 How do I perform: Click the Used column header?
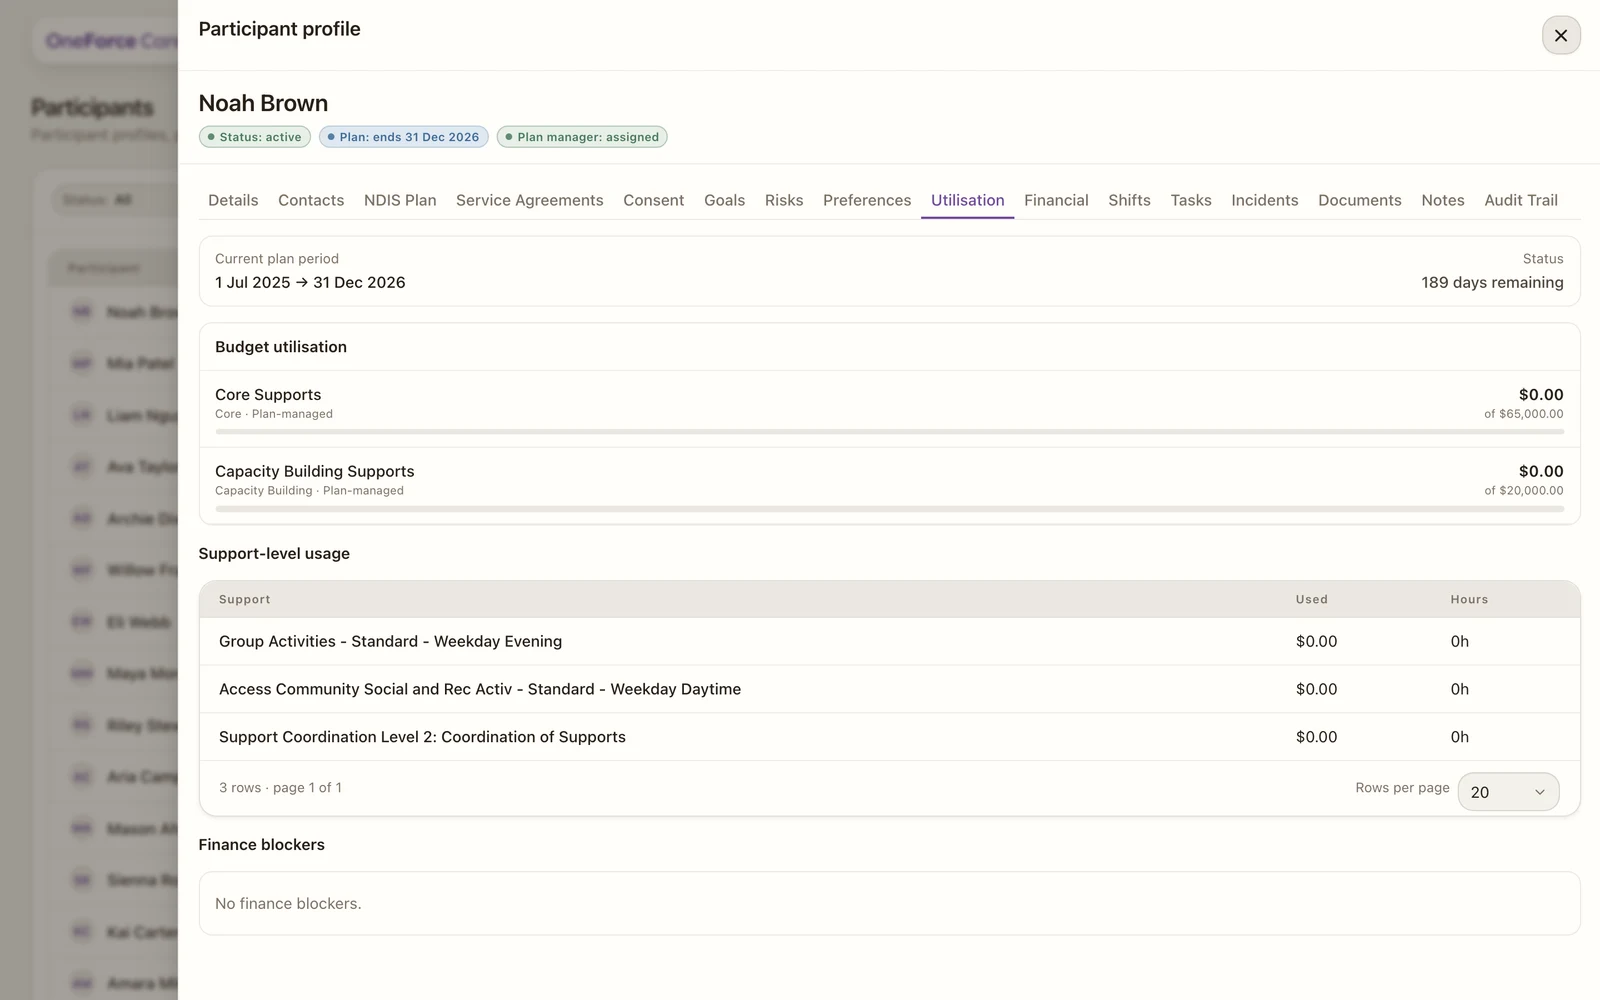point(1312,599)
